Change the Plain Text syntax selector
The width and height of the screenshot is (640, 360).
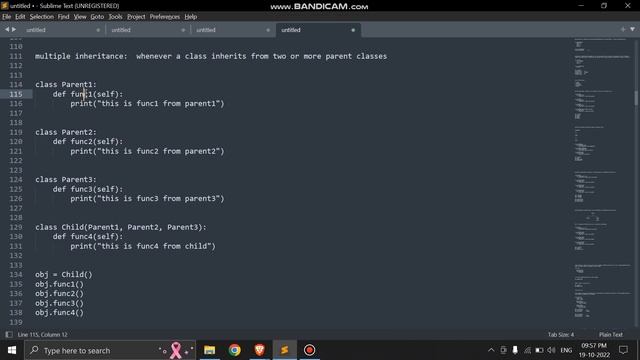[611, 334]
